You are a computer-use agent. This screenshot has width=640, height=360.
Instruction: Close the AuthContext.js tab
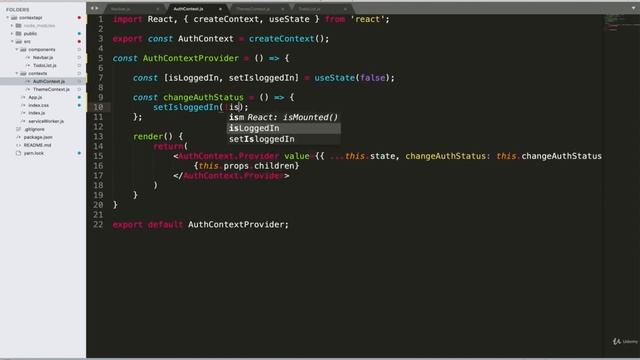point(220,9)
